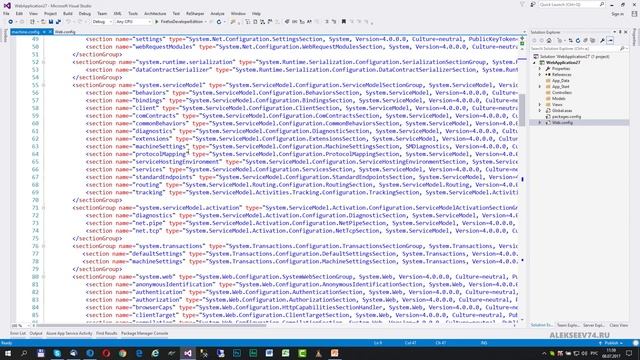Click the Publish button in the status bar

(611, 343)
